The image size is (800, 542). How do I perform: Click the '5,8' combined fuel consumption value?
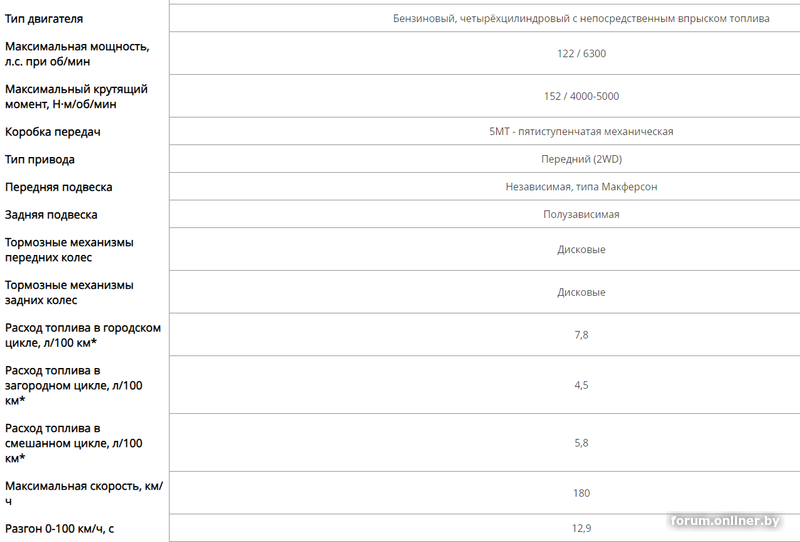click(581, 443)
